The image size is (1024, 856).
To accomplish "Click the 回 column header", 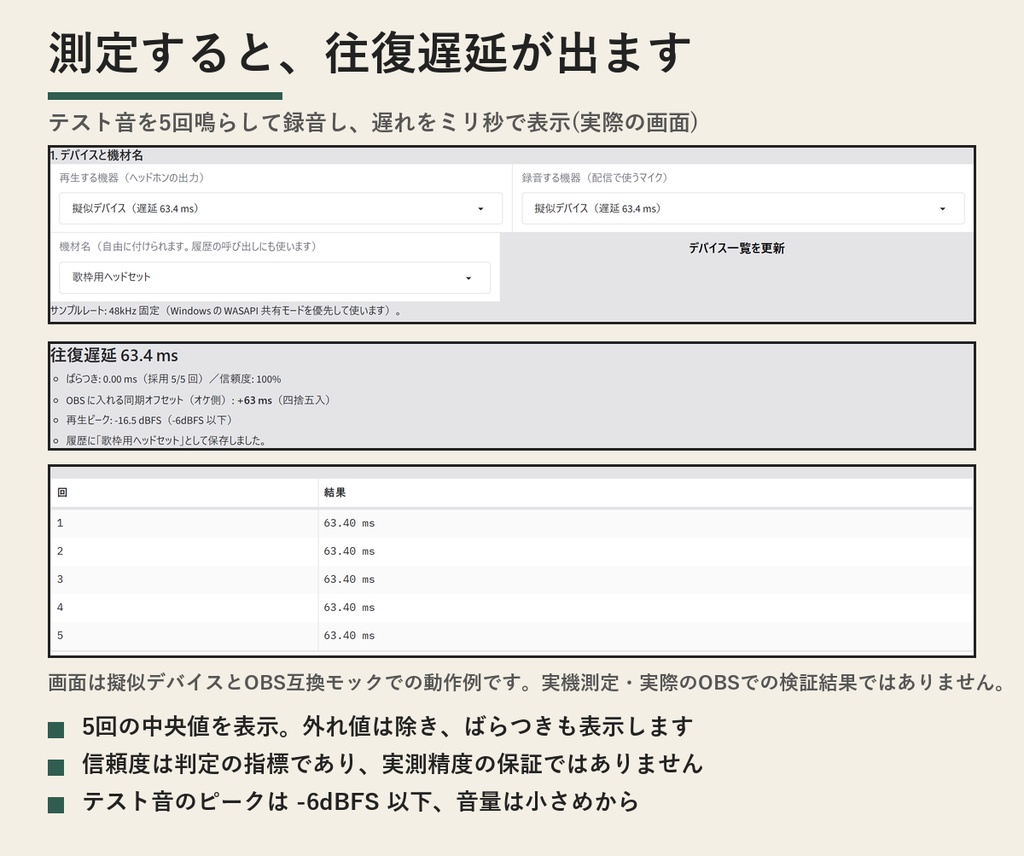I will pos(62,492).
